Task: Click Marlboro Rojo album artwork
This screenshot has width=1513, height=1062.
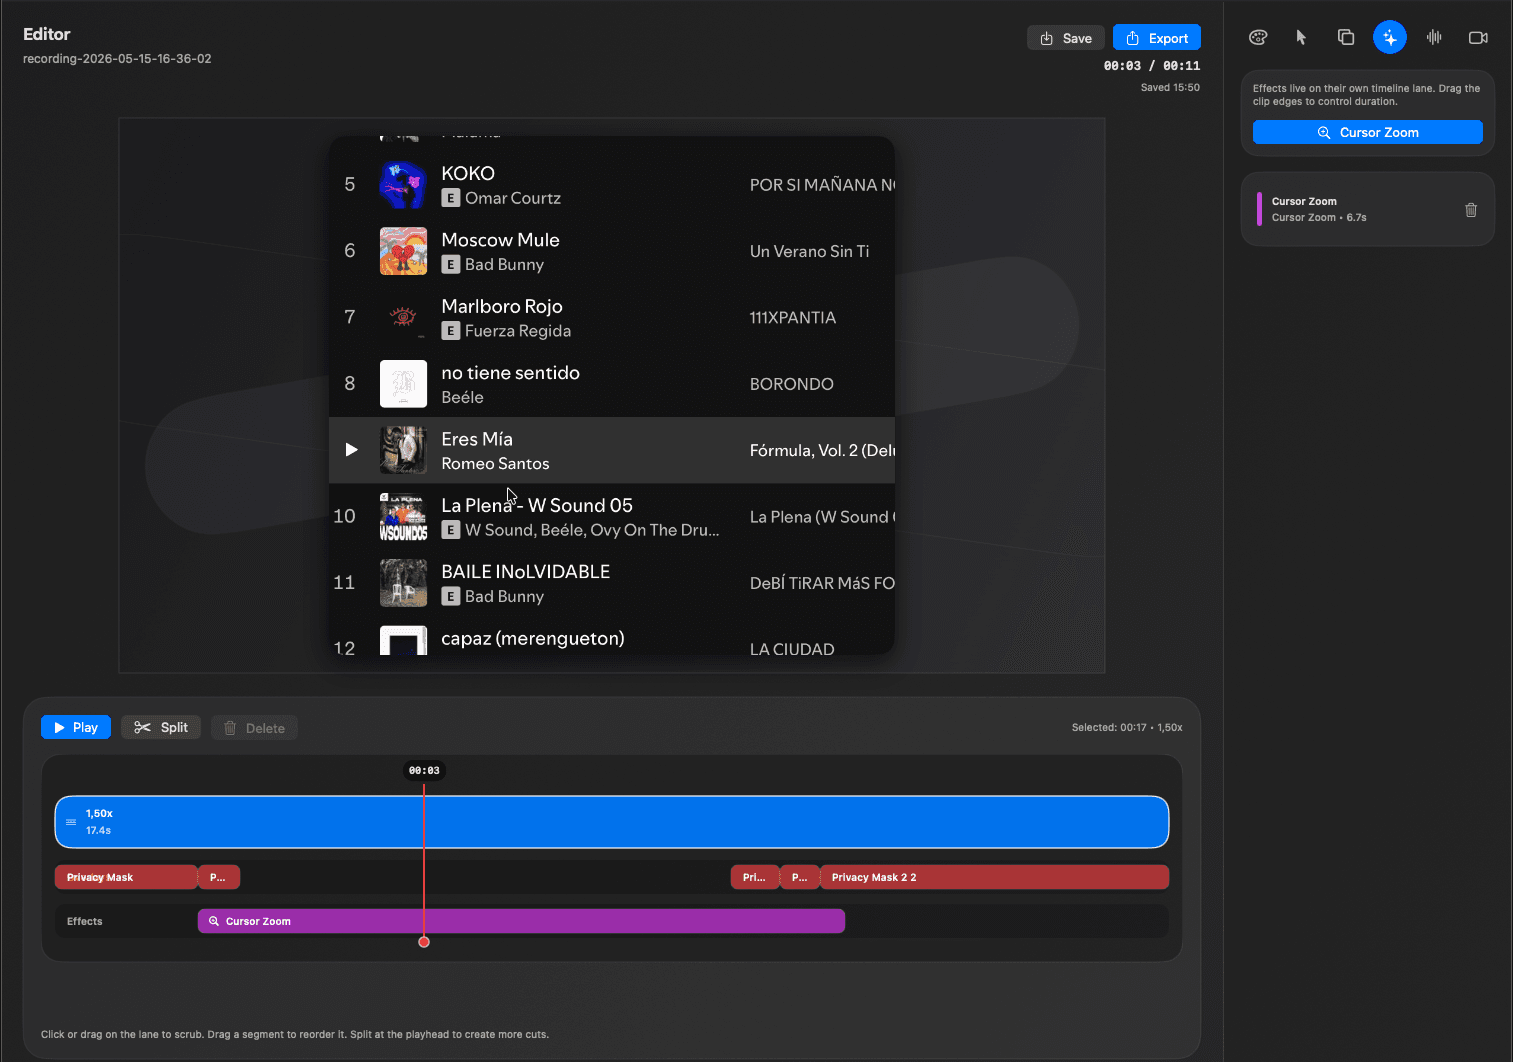Action: pos(403,317)
